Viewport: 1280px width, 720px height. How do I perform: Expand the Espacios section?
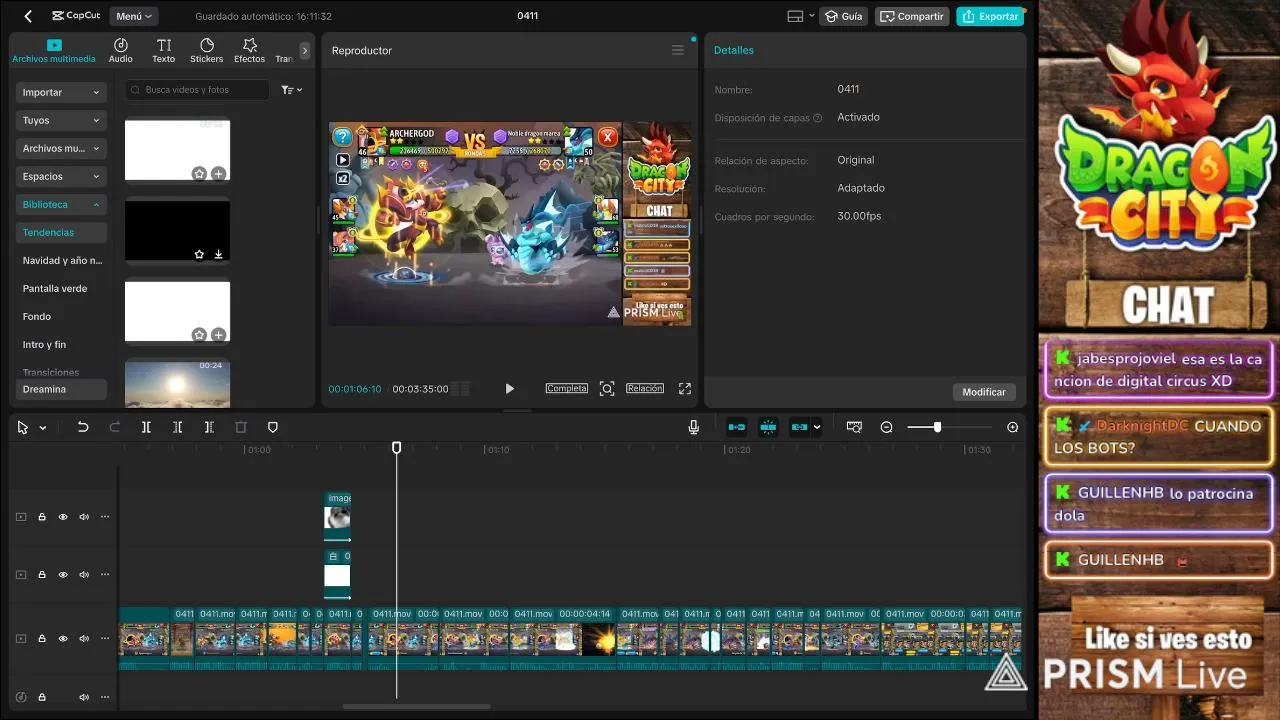(x=61, y=176)
